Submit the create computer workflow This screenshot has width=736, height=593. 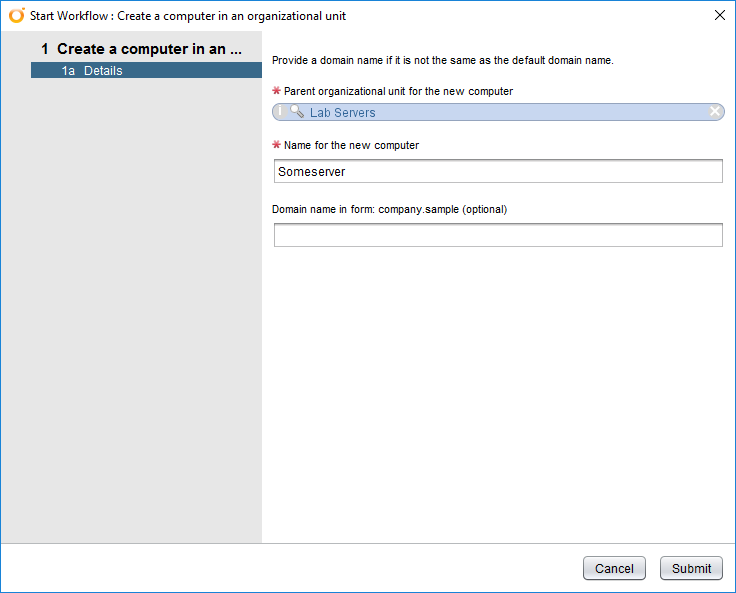click(691, 568)
